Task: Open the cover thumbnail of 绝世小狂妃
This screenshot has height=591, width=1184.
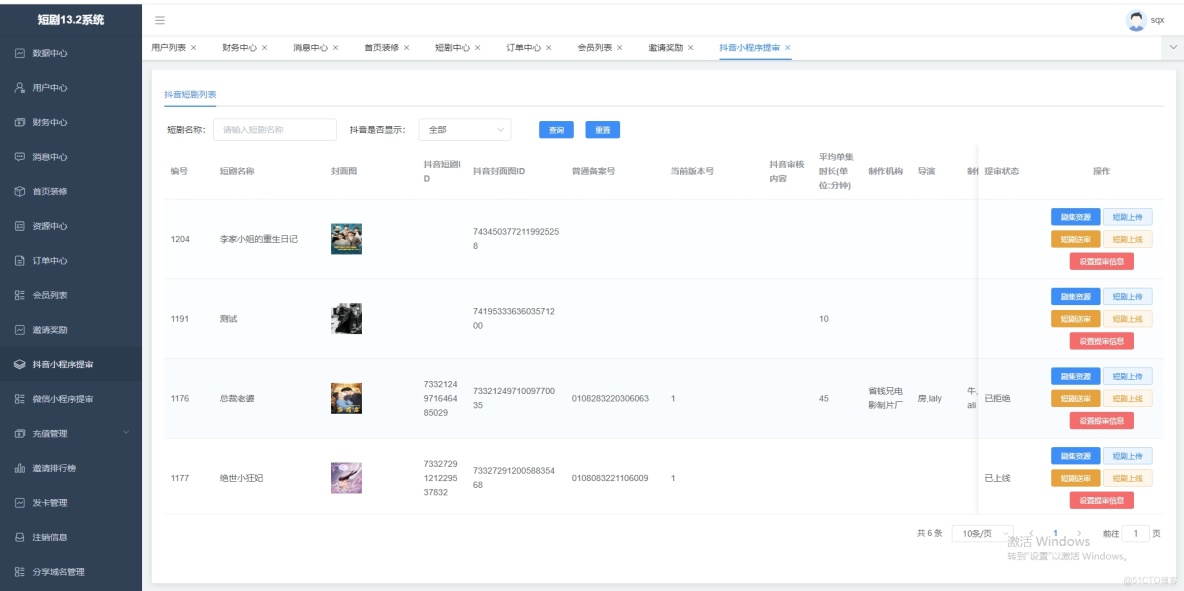Action: pyautogui.click(x=347, y=478)
